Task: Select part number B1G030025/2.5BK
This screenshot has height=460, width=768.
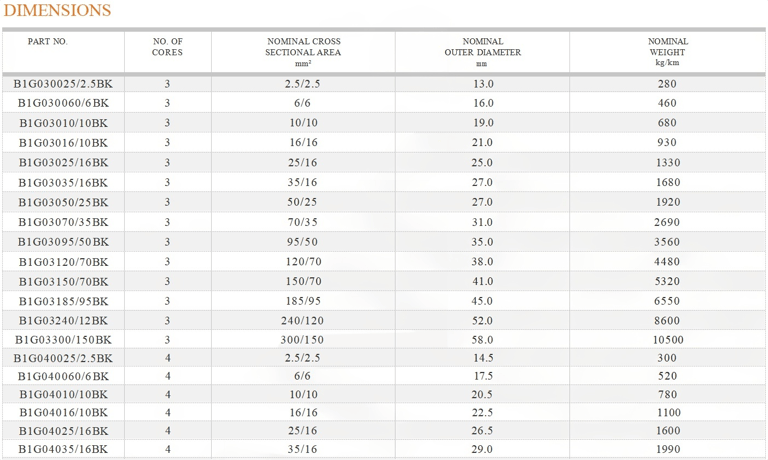Action: 63,84
